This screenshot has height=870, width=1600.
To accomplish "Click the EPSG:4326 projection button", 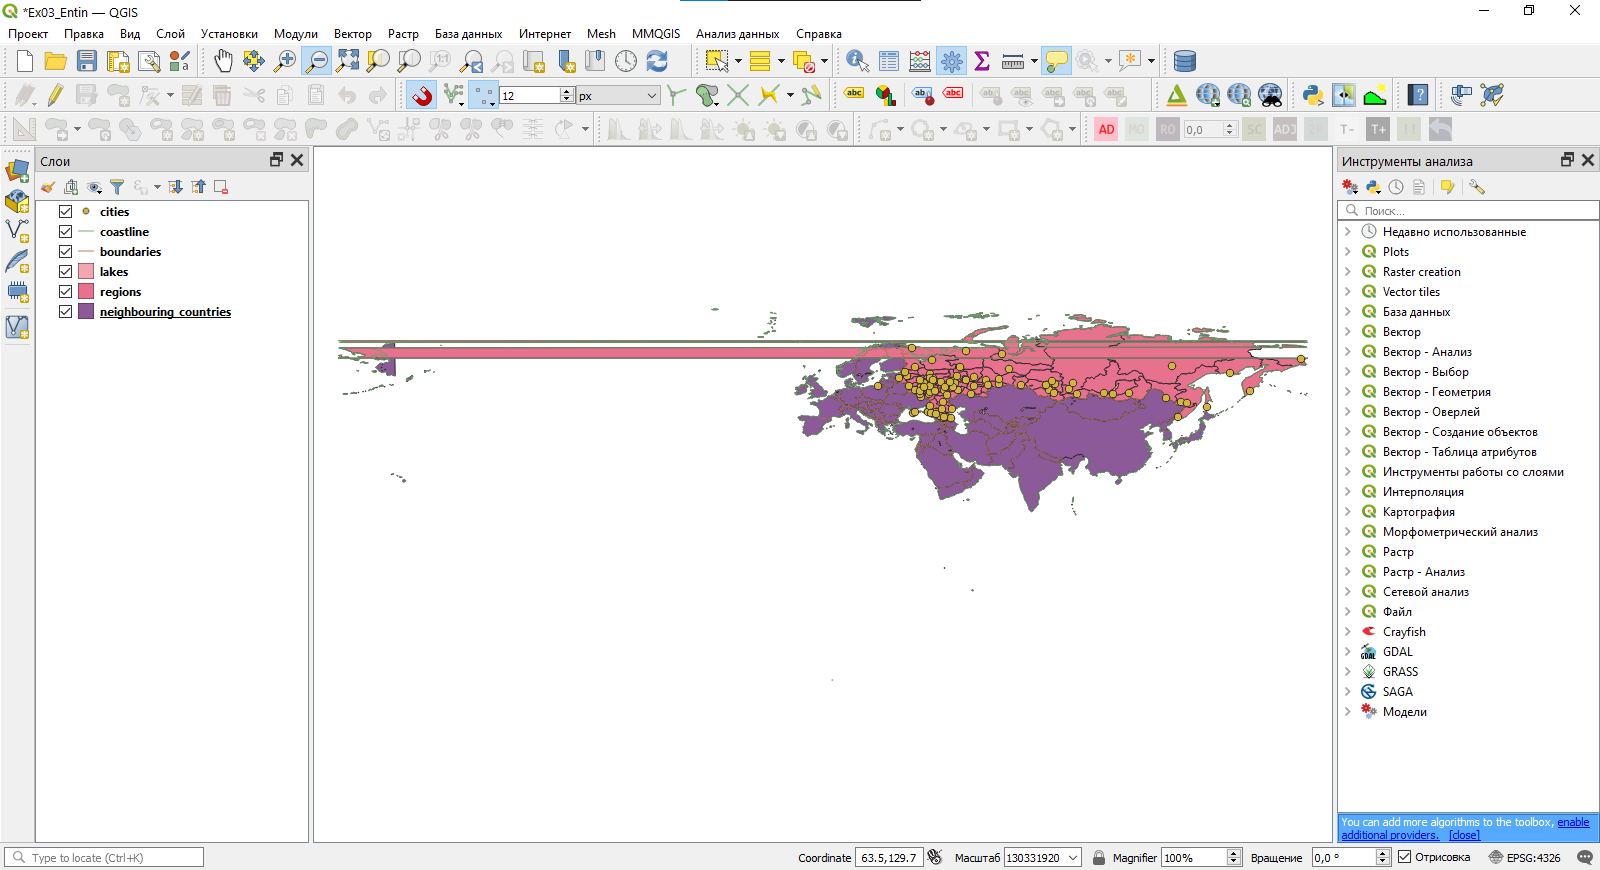I will pyautogui.click(x=1525, y=857).
